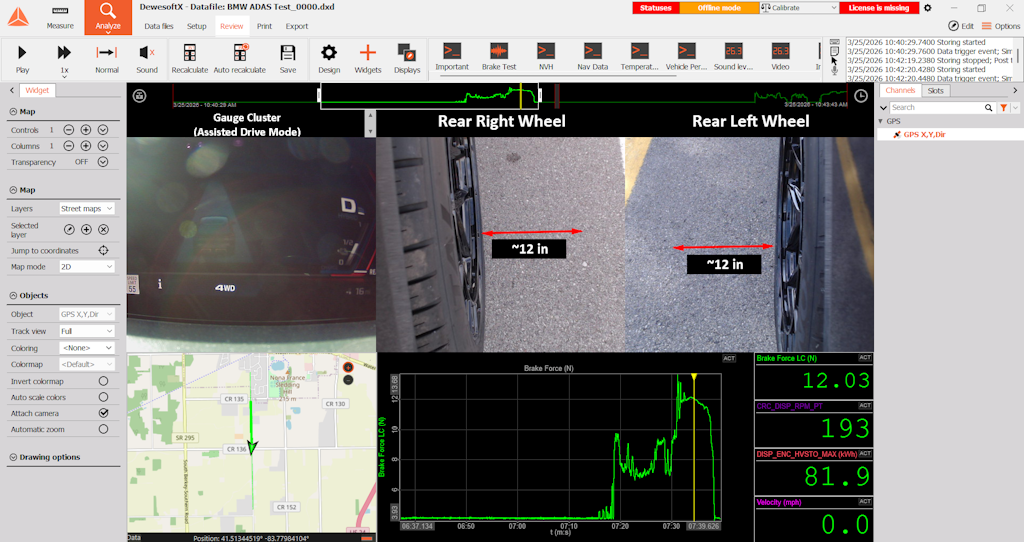Viewport: 1024px width, 542px height.
Task: Open the Measure mode
Action: coord(59,18)
